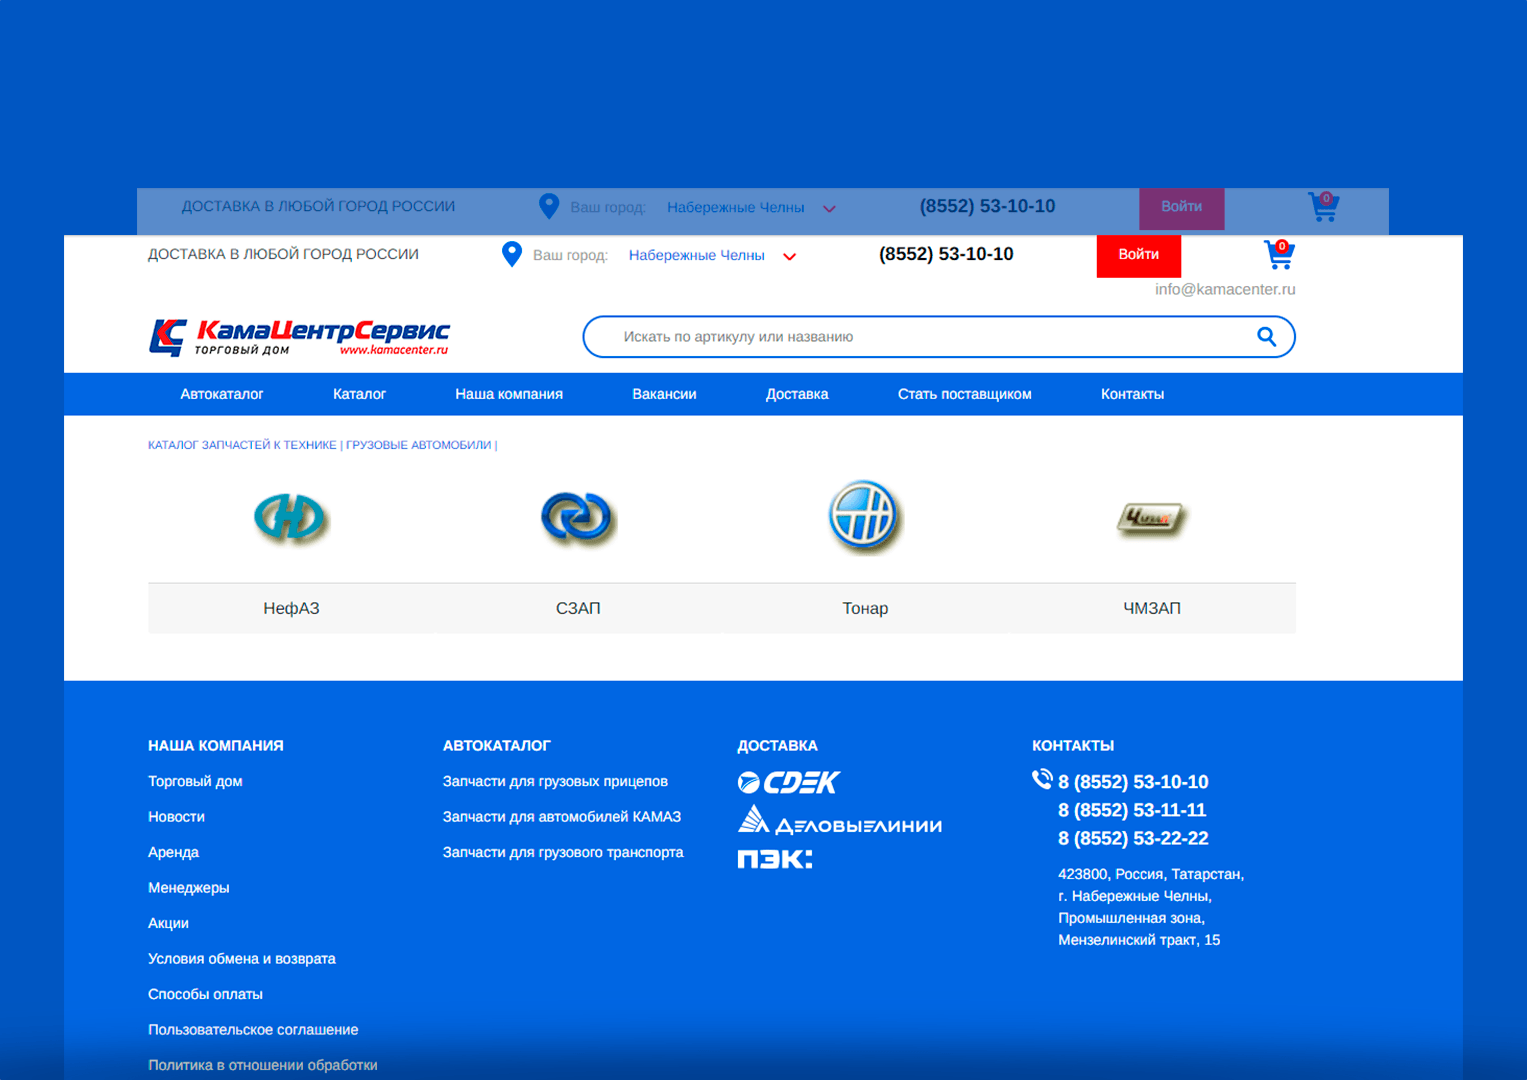The image size is (1527, 1080).
Task: Open Запчасти для грузовых прицепов link
Action: pos(555,781)
